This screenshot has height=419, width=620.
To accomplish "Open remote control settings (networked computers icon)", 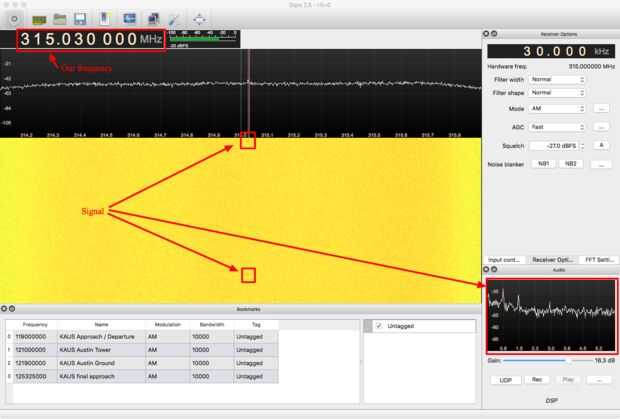I will coord(153,19).
